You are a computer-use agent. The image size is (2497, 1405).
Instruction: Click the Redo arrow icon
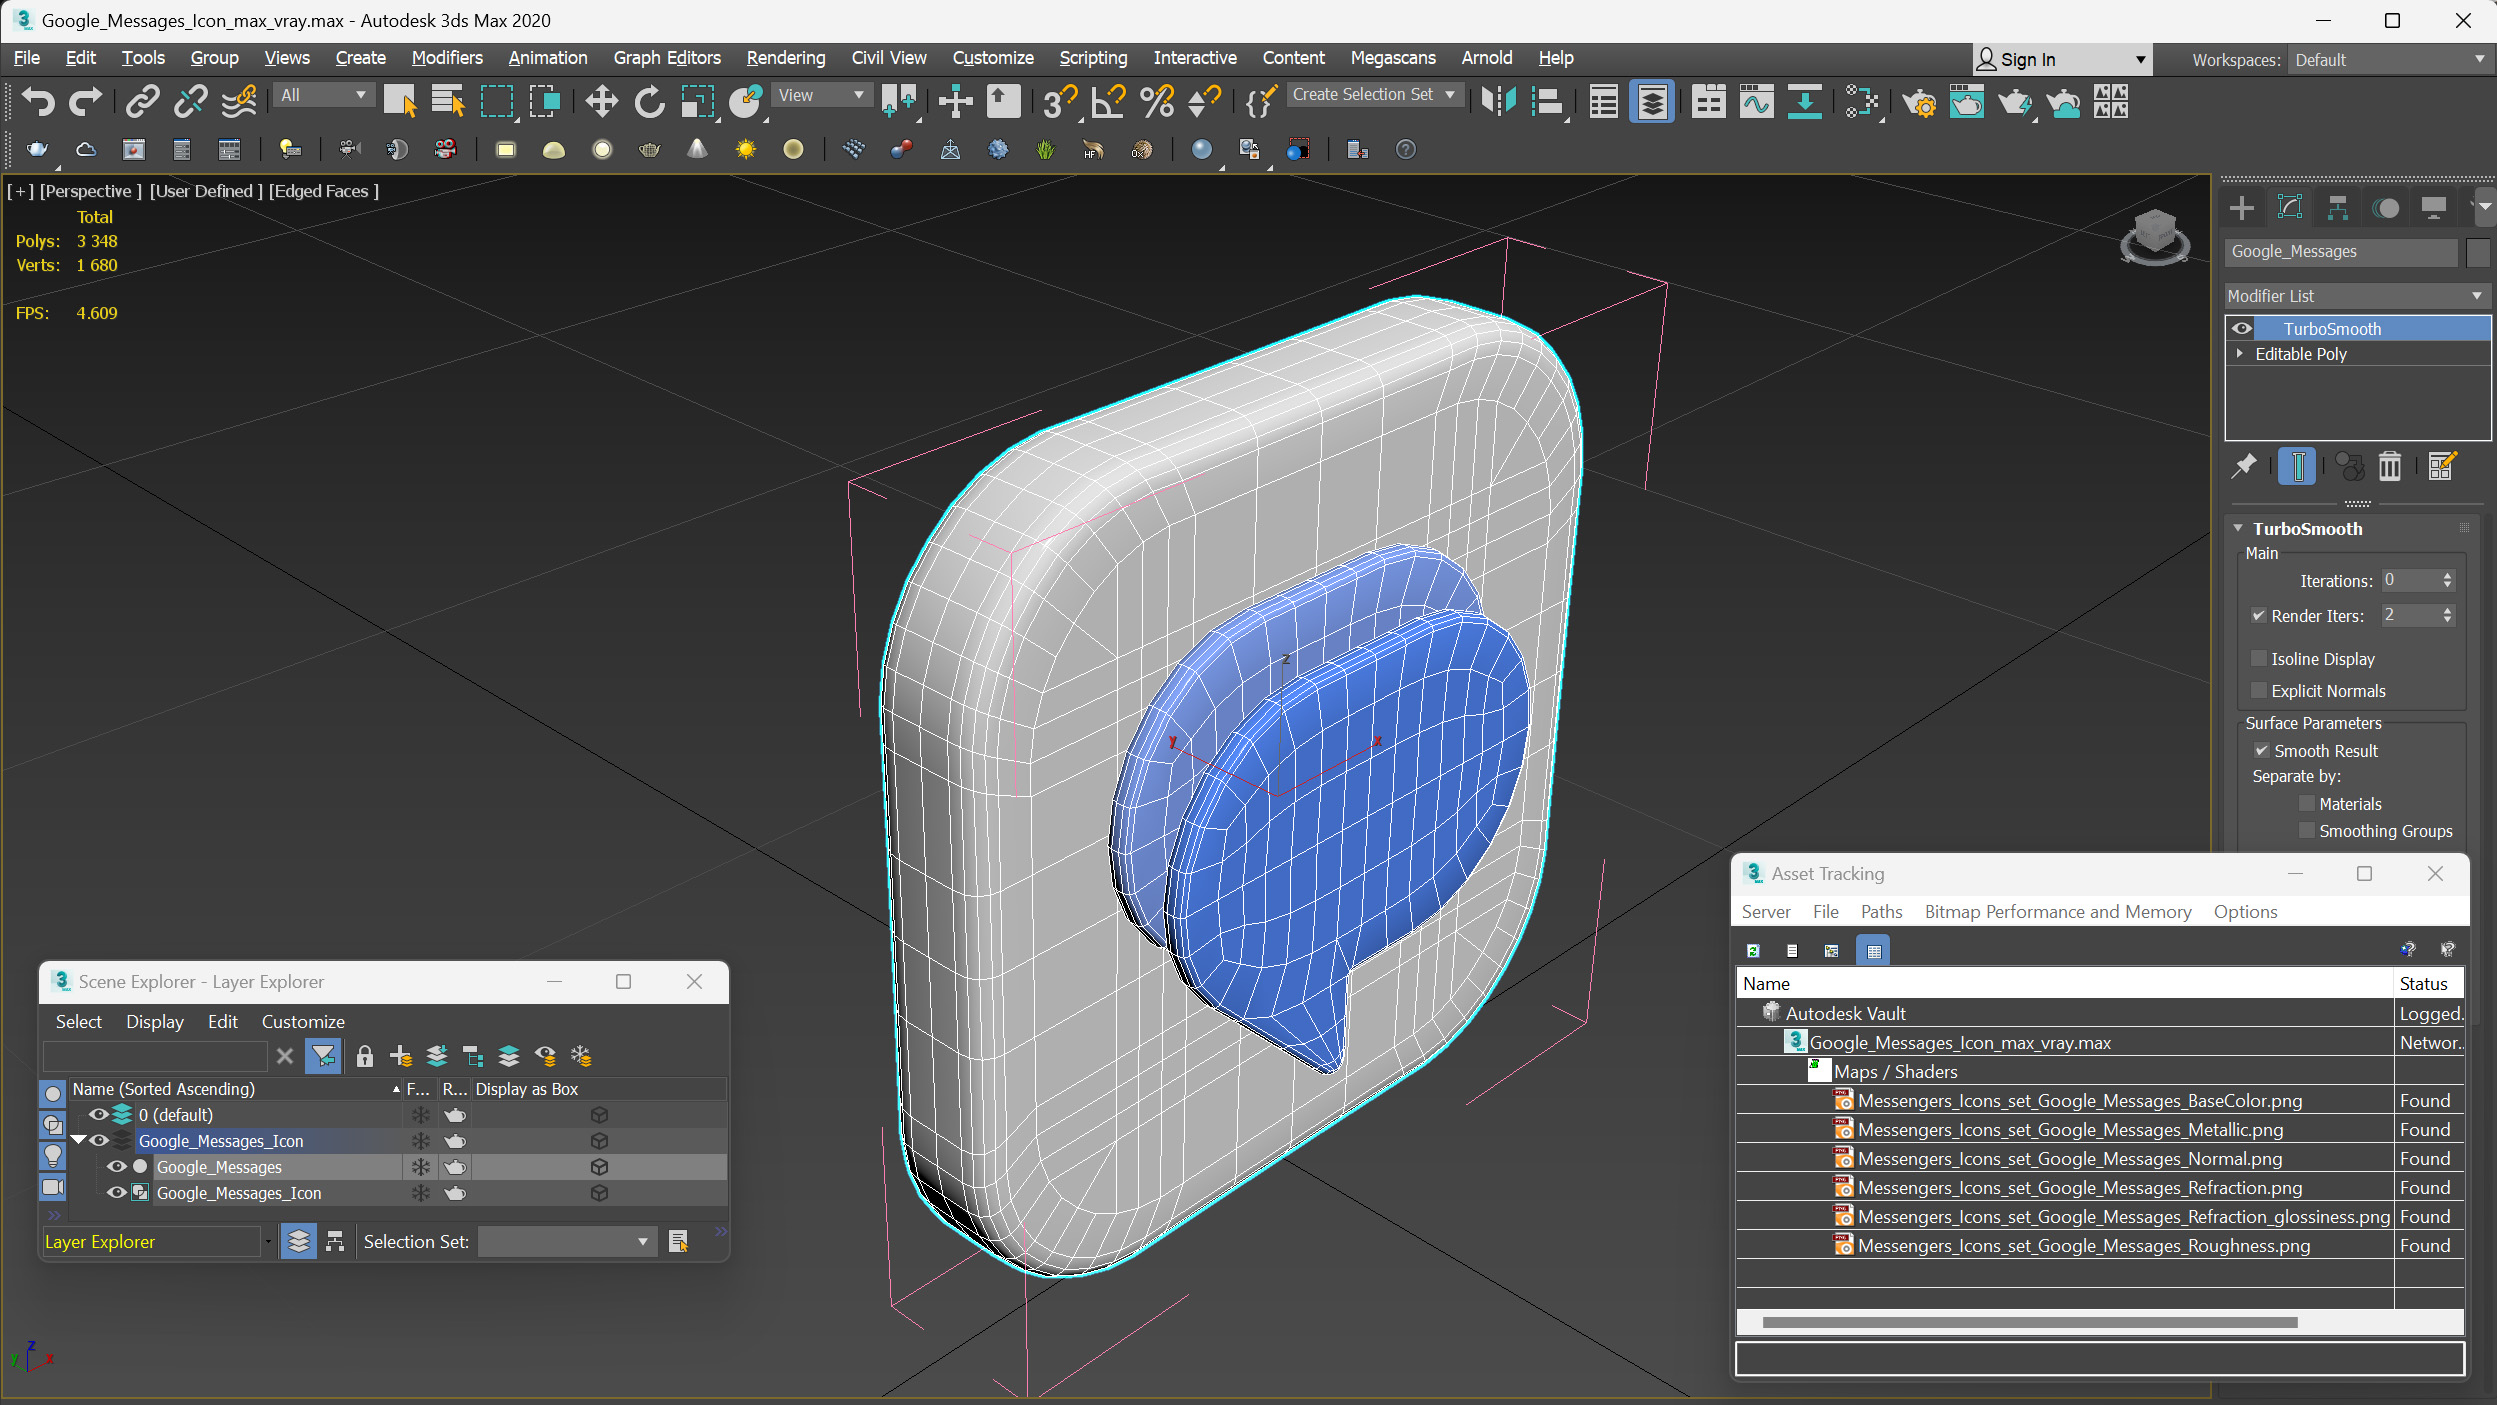[85, 101]
